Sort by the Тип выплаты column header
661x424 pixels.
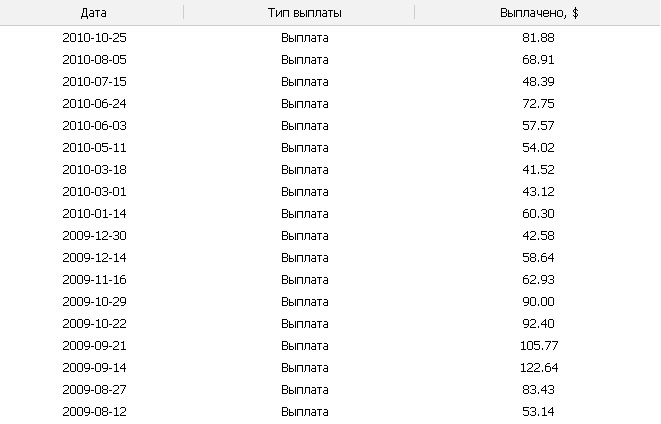tap(304, 13)
